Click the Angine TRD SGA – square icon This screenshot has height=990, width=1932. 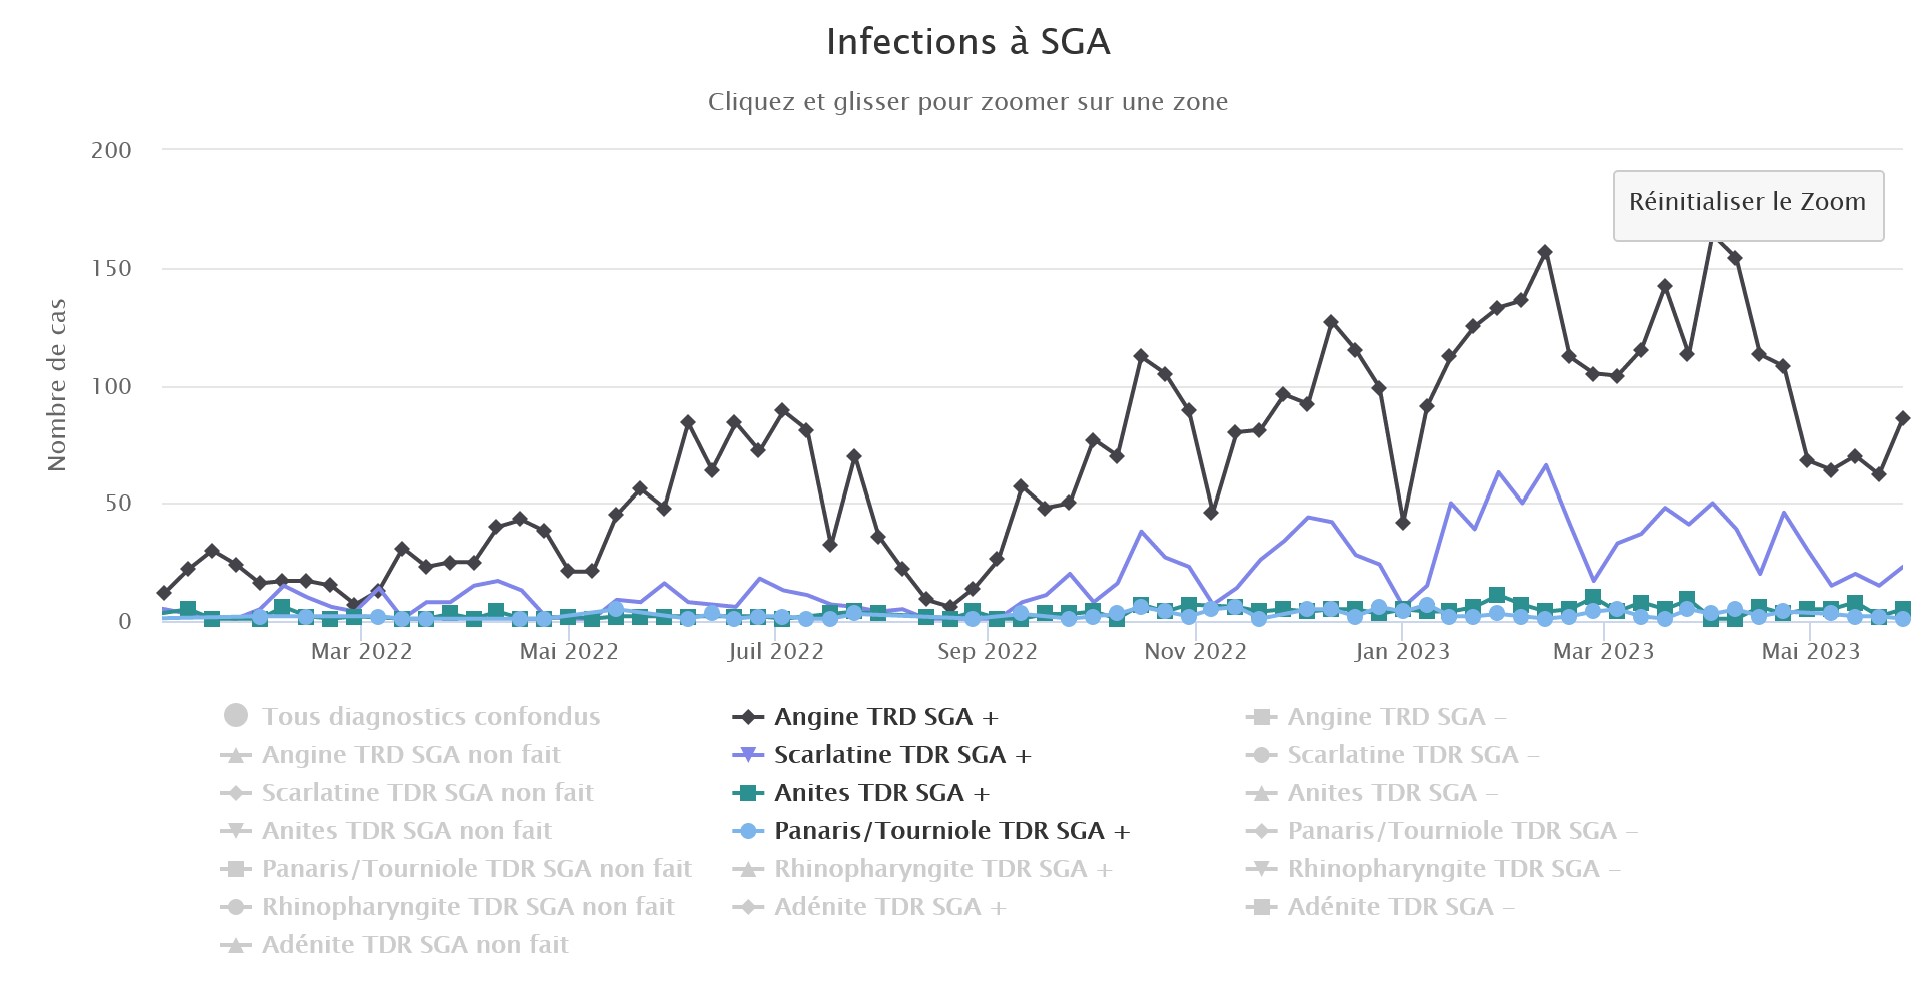click(1261, 717)
